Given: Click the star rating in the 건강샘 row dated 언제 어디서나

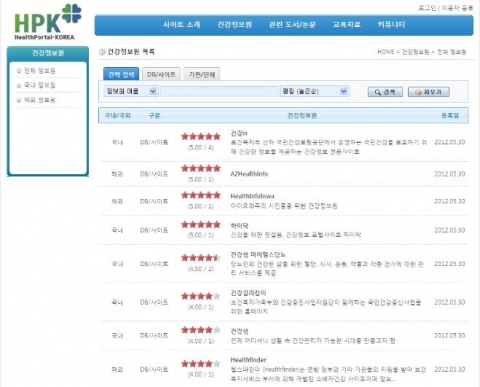Looking at the screenshot, I should (201, 330).
